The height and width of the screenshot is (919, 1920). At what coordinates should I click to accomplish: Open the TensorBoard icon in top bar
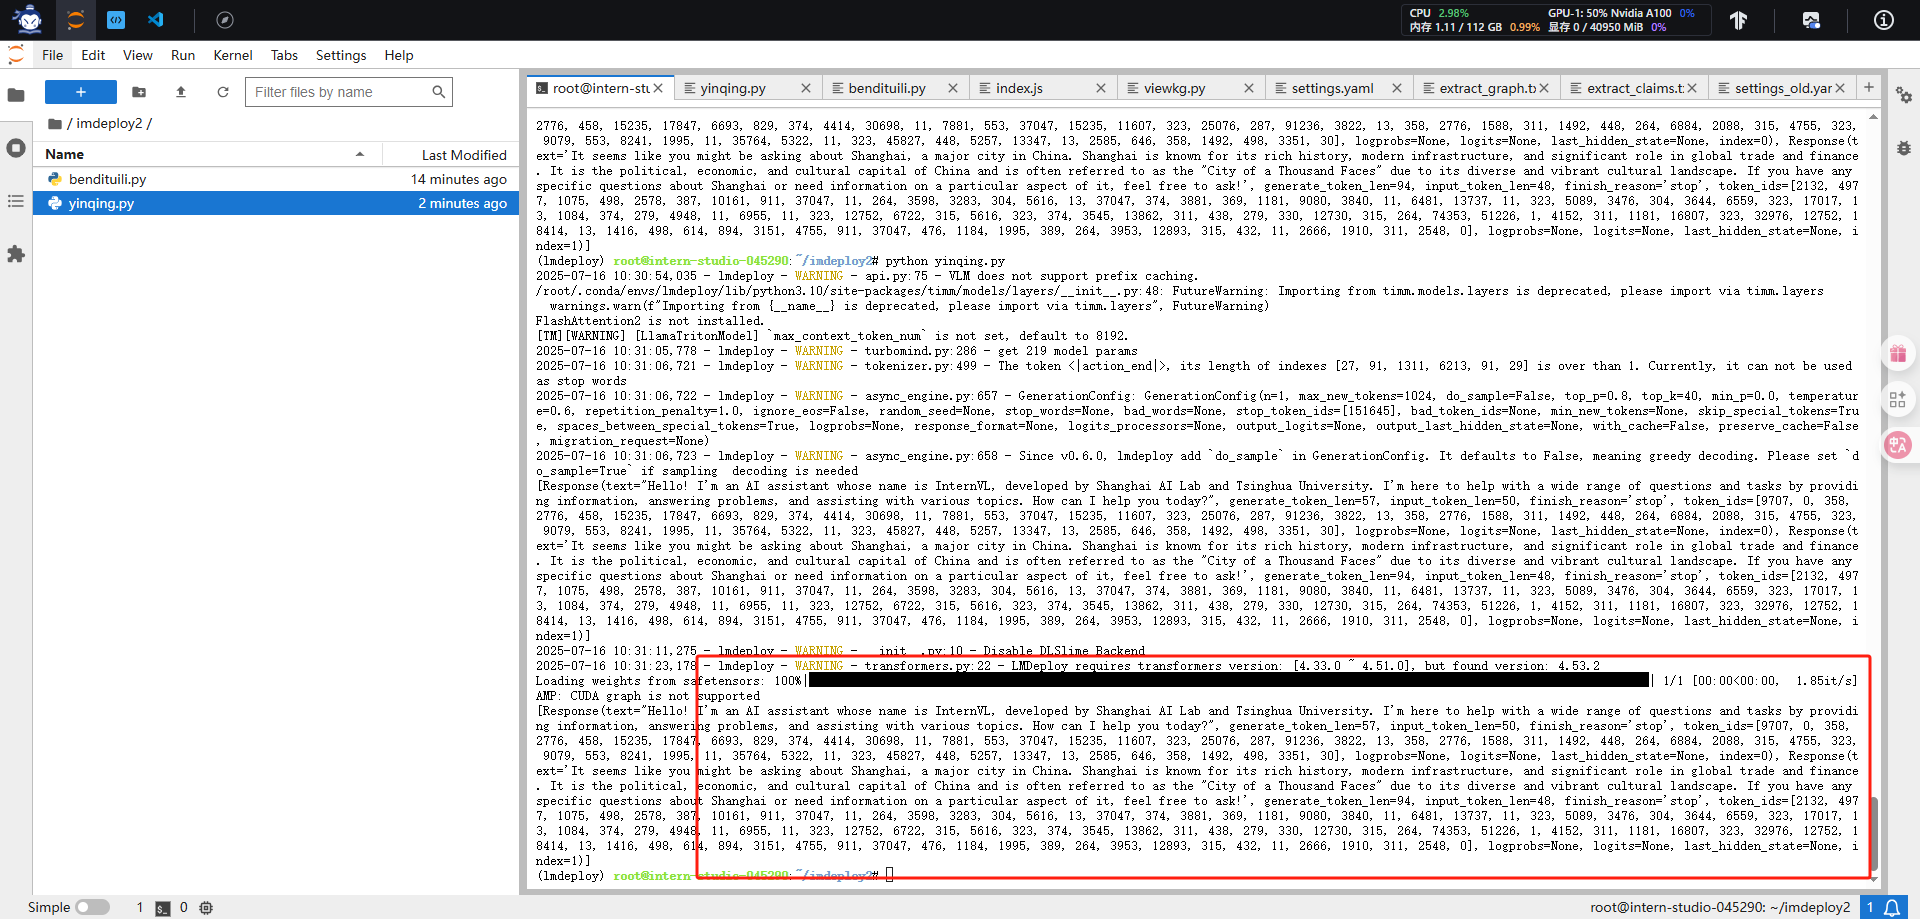pyautogui.click(x=1739, y=20)
